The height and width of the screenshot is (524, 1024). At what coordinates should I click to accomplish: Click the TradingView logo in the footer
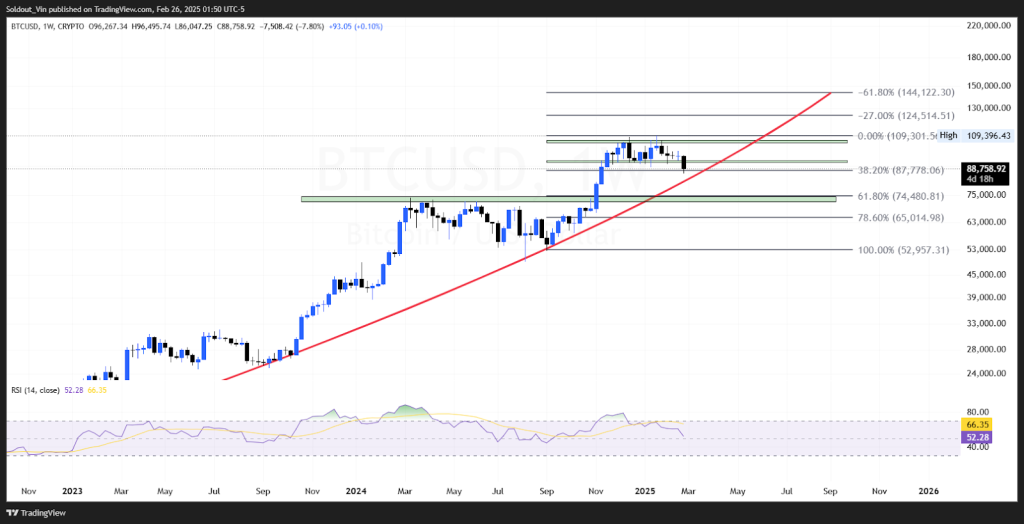tap(40, 510)
